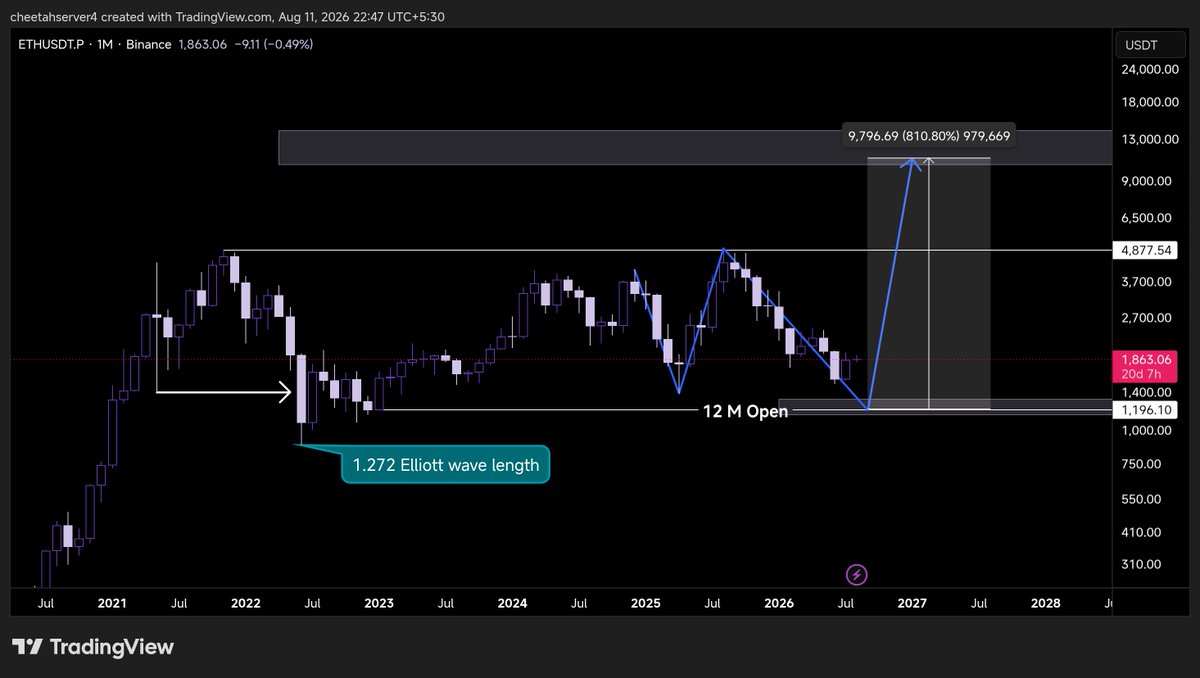Click the 2028 label on time axis
Viewport: 1200px width, 678px height.
pyautogui.click(x=1046, y=604)
